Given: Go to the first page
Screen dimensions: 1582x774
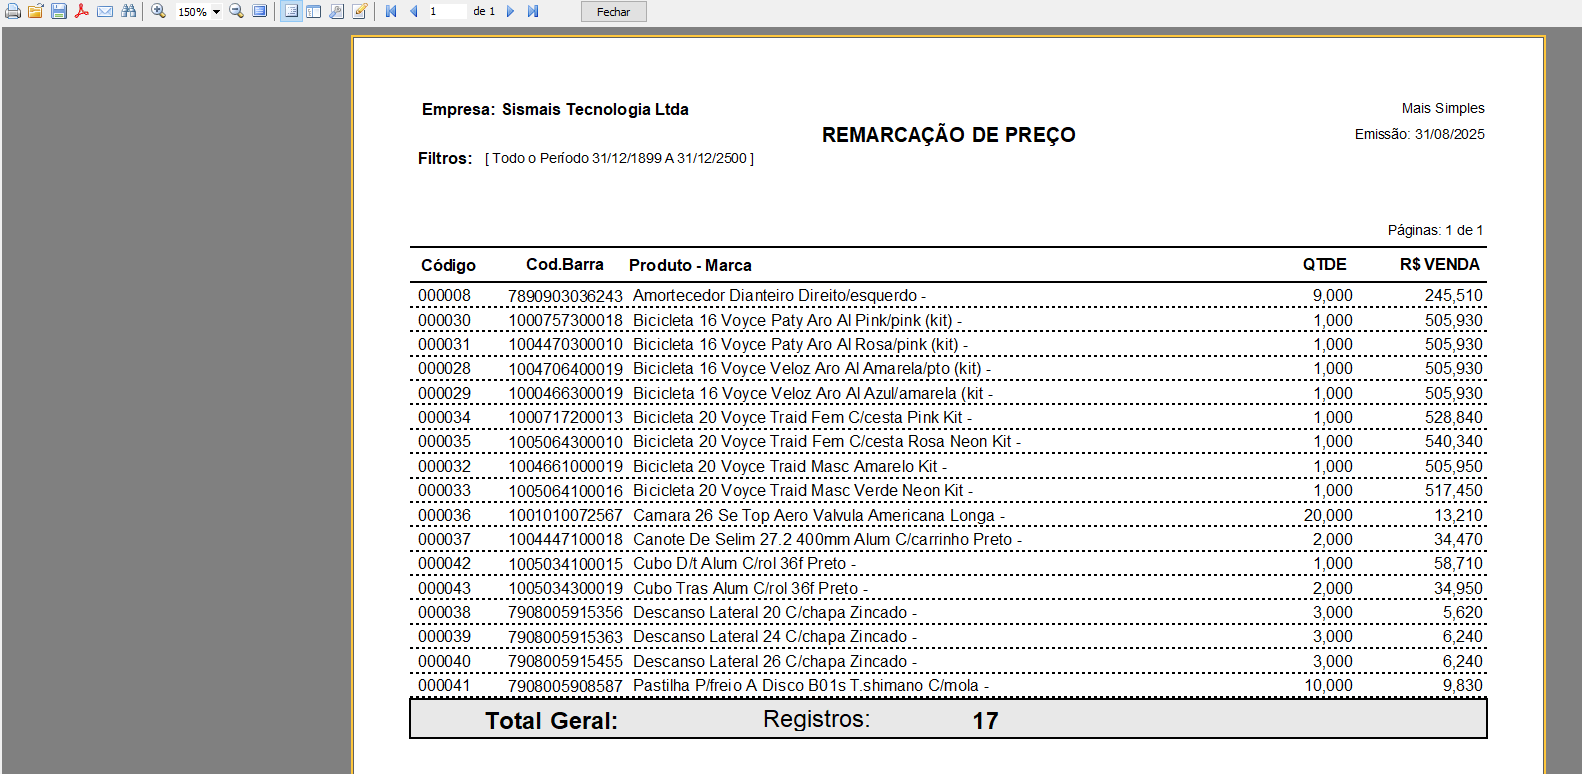Looking at the screenshot, I should pyautogui.click(x=391, y=12).
